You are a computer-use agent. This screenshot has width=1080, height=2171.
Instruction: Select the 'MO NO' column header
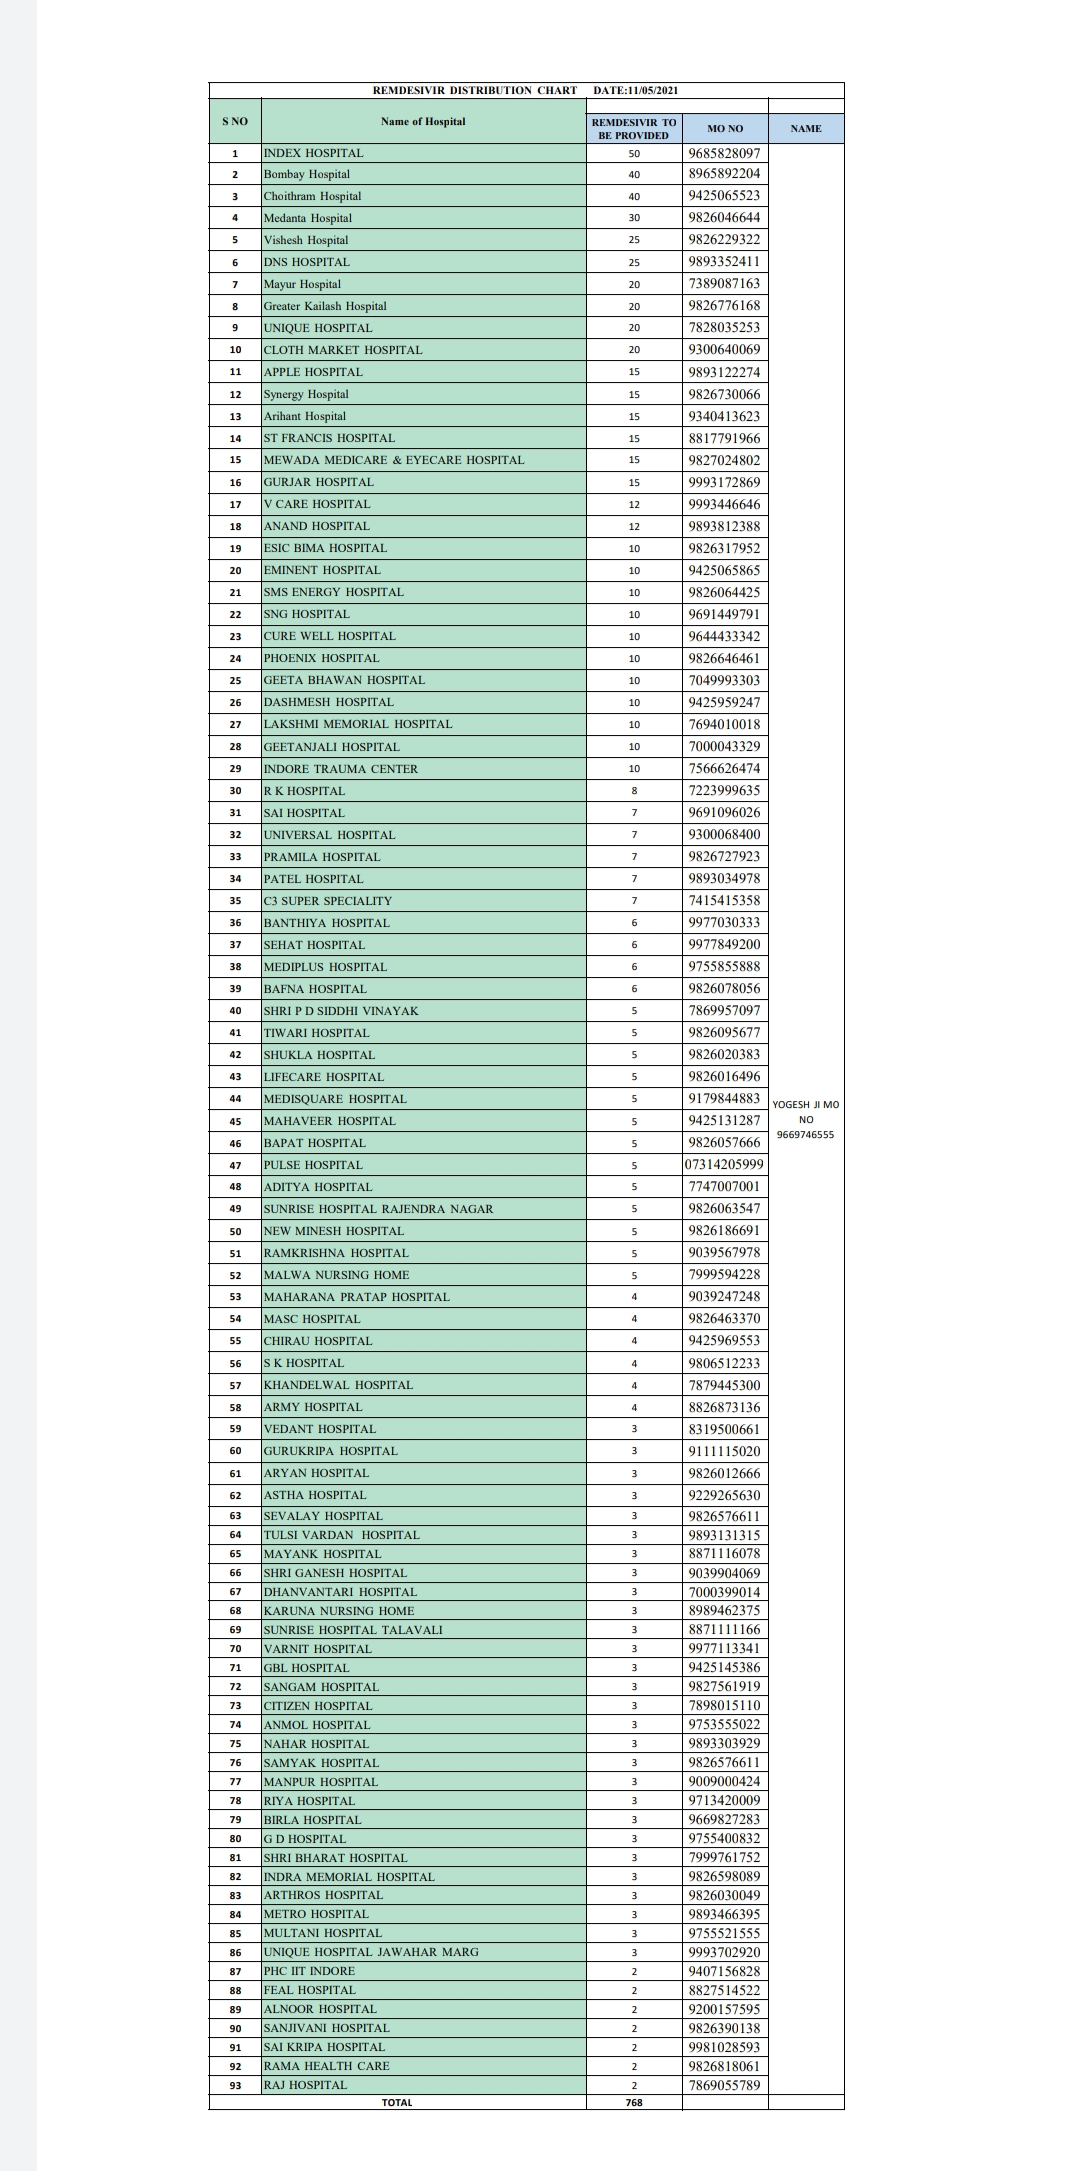pos(725,128)
